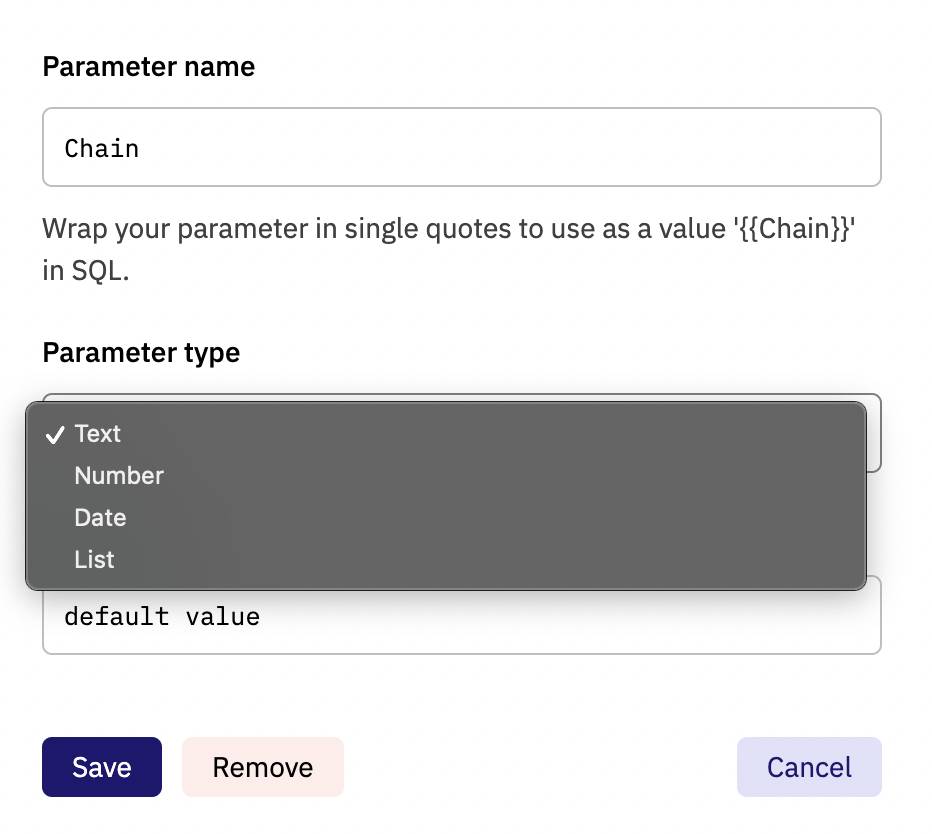
Task: Select the Text parameter type option
Action: point(446,434)
